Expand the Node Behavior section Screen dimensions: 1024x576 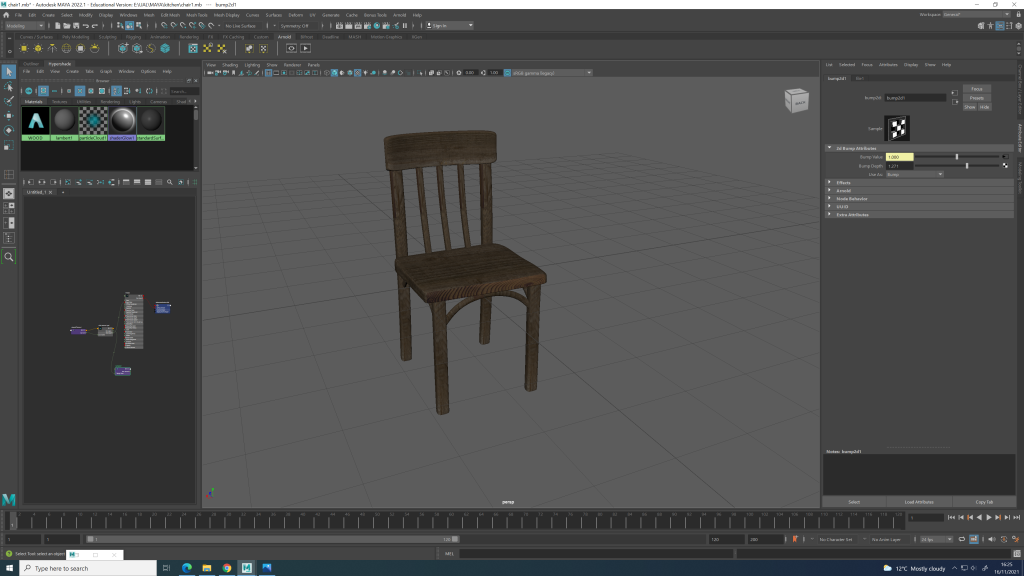(x=920, y=199)
